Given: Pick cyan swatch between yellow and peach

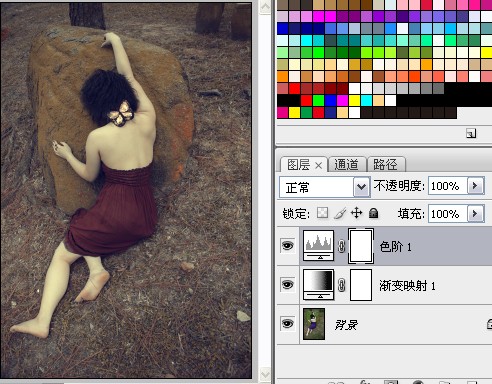Looking at the screenshot, I should pyautogui.click(x=366, y=100).
